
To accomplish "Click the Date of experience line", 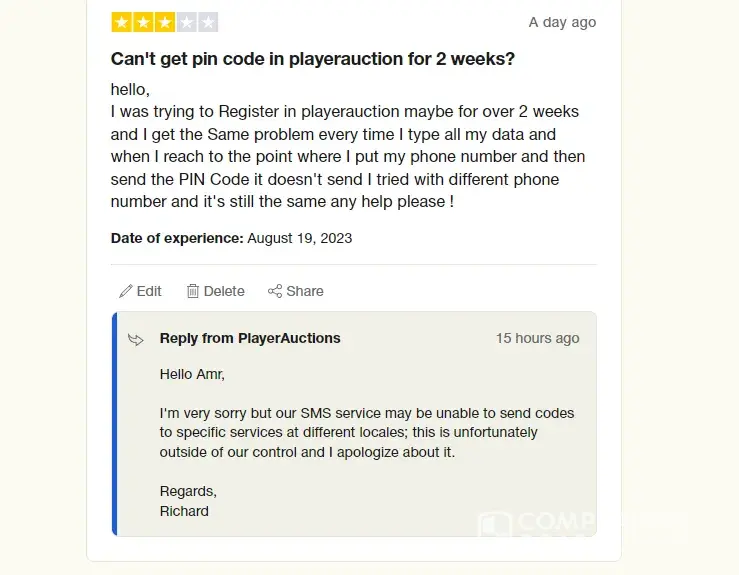I will point(231,238).
